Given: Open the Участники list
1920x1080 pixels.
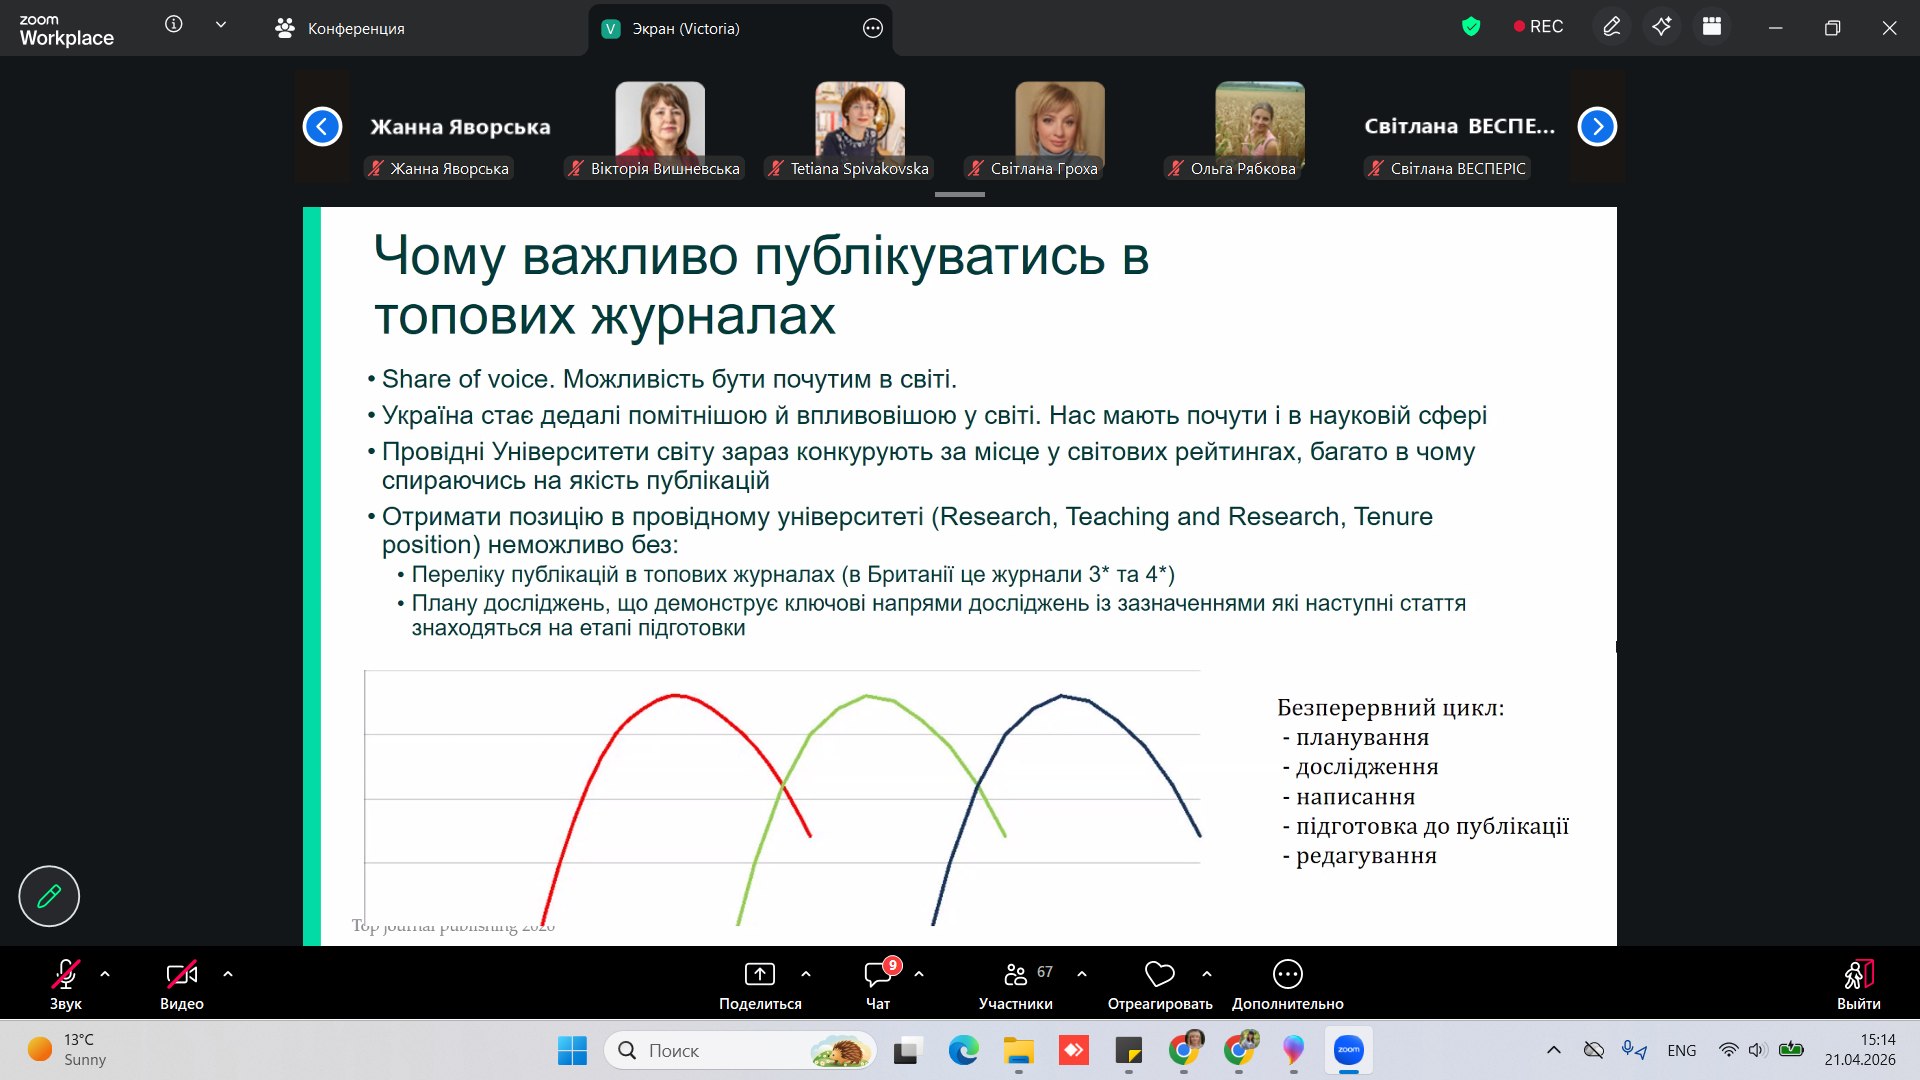Looking at the screenshot, I should click(1016, 975).
